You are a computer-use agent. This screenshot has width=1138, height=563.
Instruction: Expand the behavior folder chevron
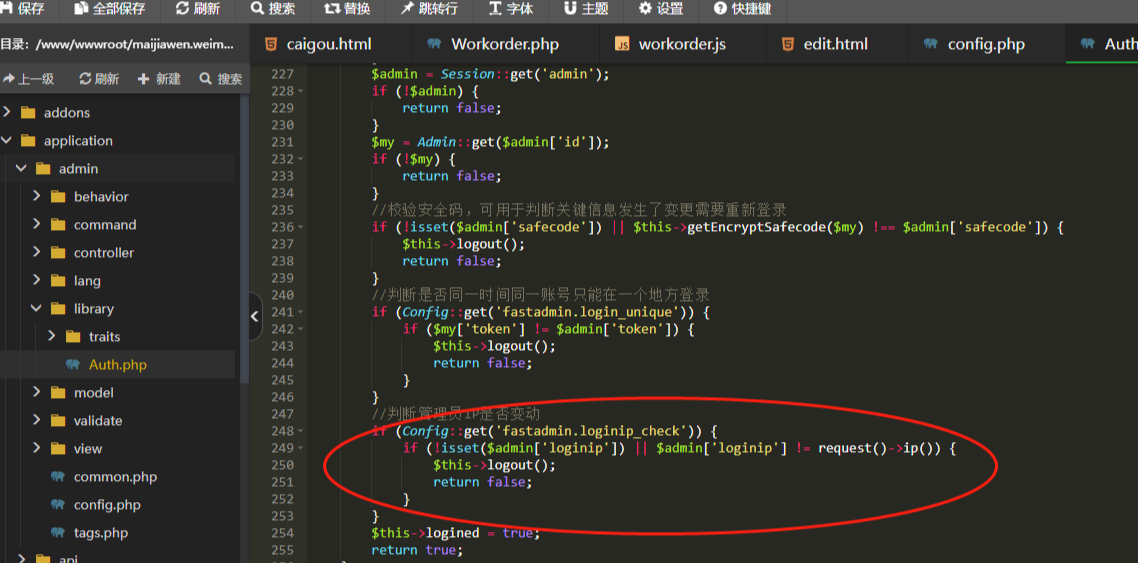pos(37,197)
